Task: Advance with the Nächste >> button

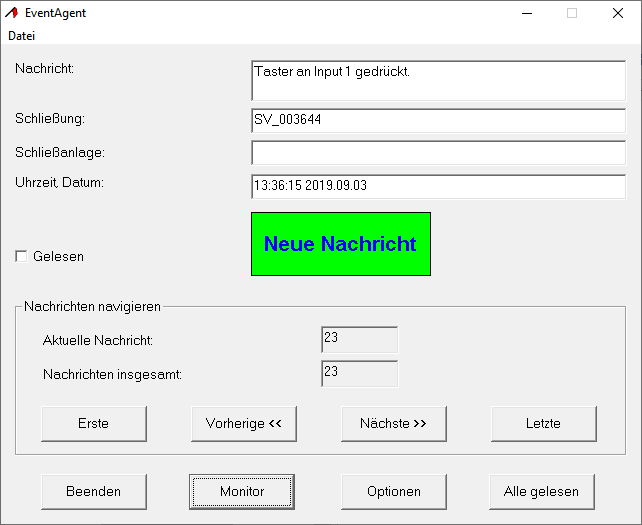Action: click(x=393, y=423)
